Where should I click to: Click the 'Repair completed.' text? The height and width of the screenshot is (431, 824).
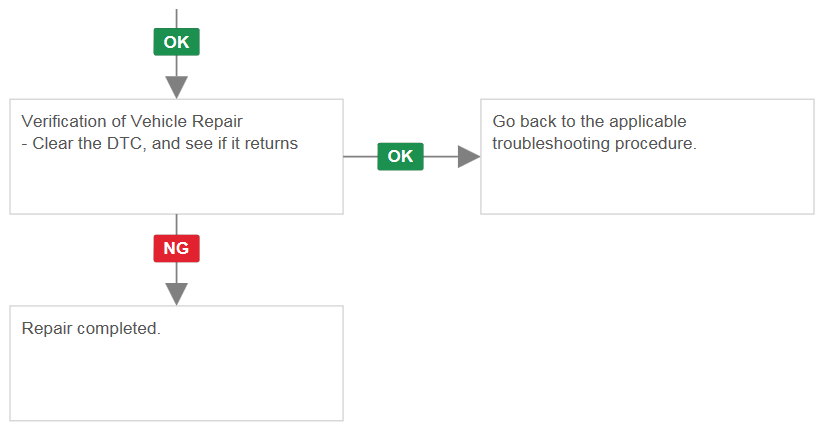(x=91, y=329)
